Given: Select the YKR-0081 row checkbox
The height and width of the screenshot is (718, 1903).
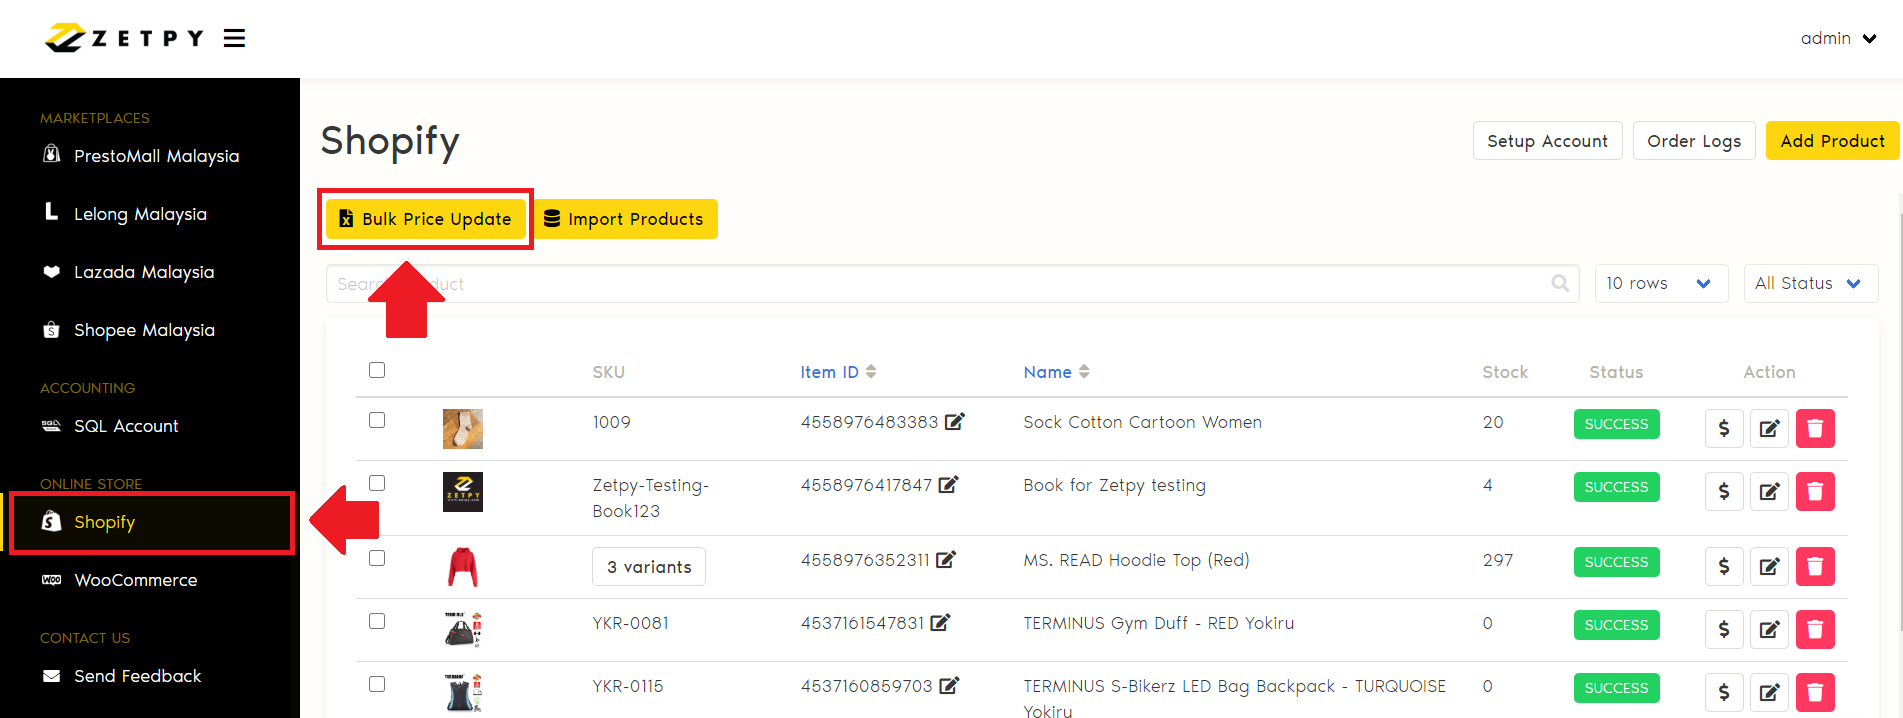Looking at the screenshot, I should tap(377, 621).
